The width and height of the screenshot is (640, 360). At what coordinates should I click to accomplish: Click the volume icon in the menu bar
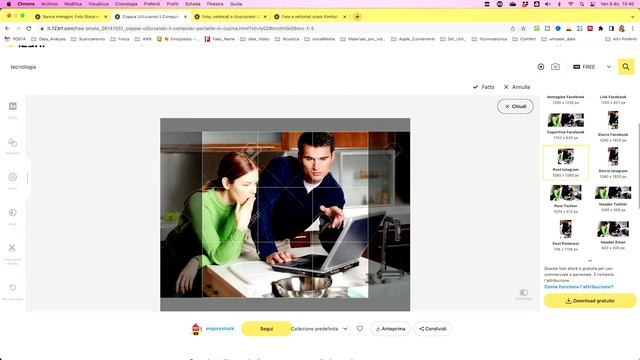pos(548,4)
